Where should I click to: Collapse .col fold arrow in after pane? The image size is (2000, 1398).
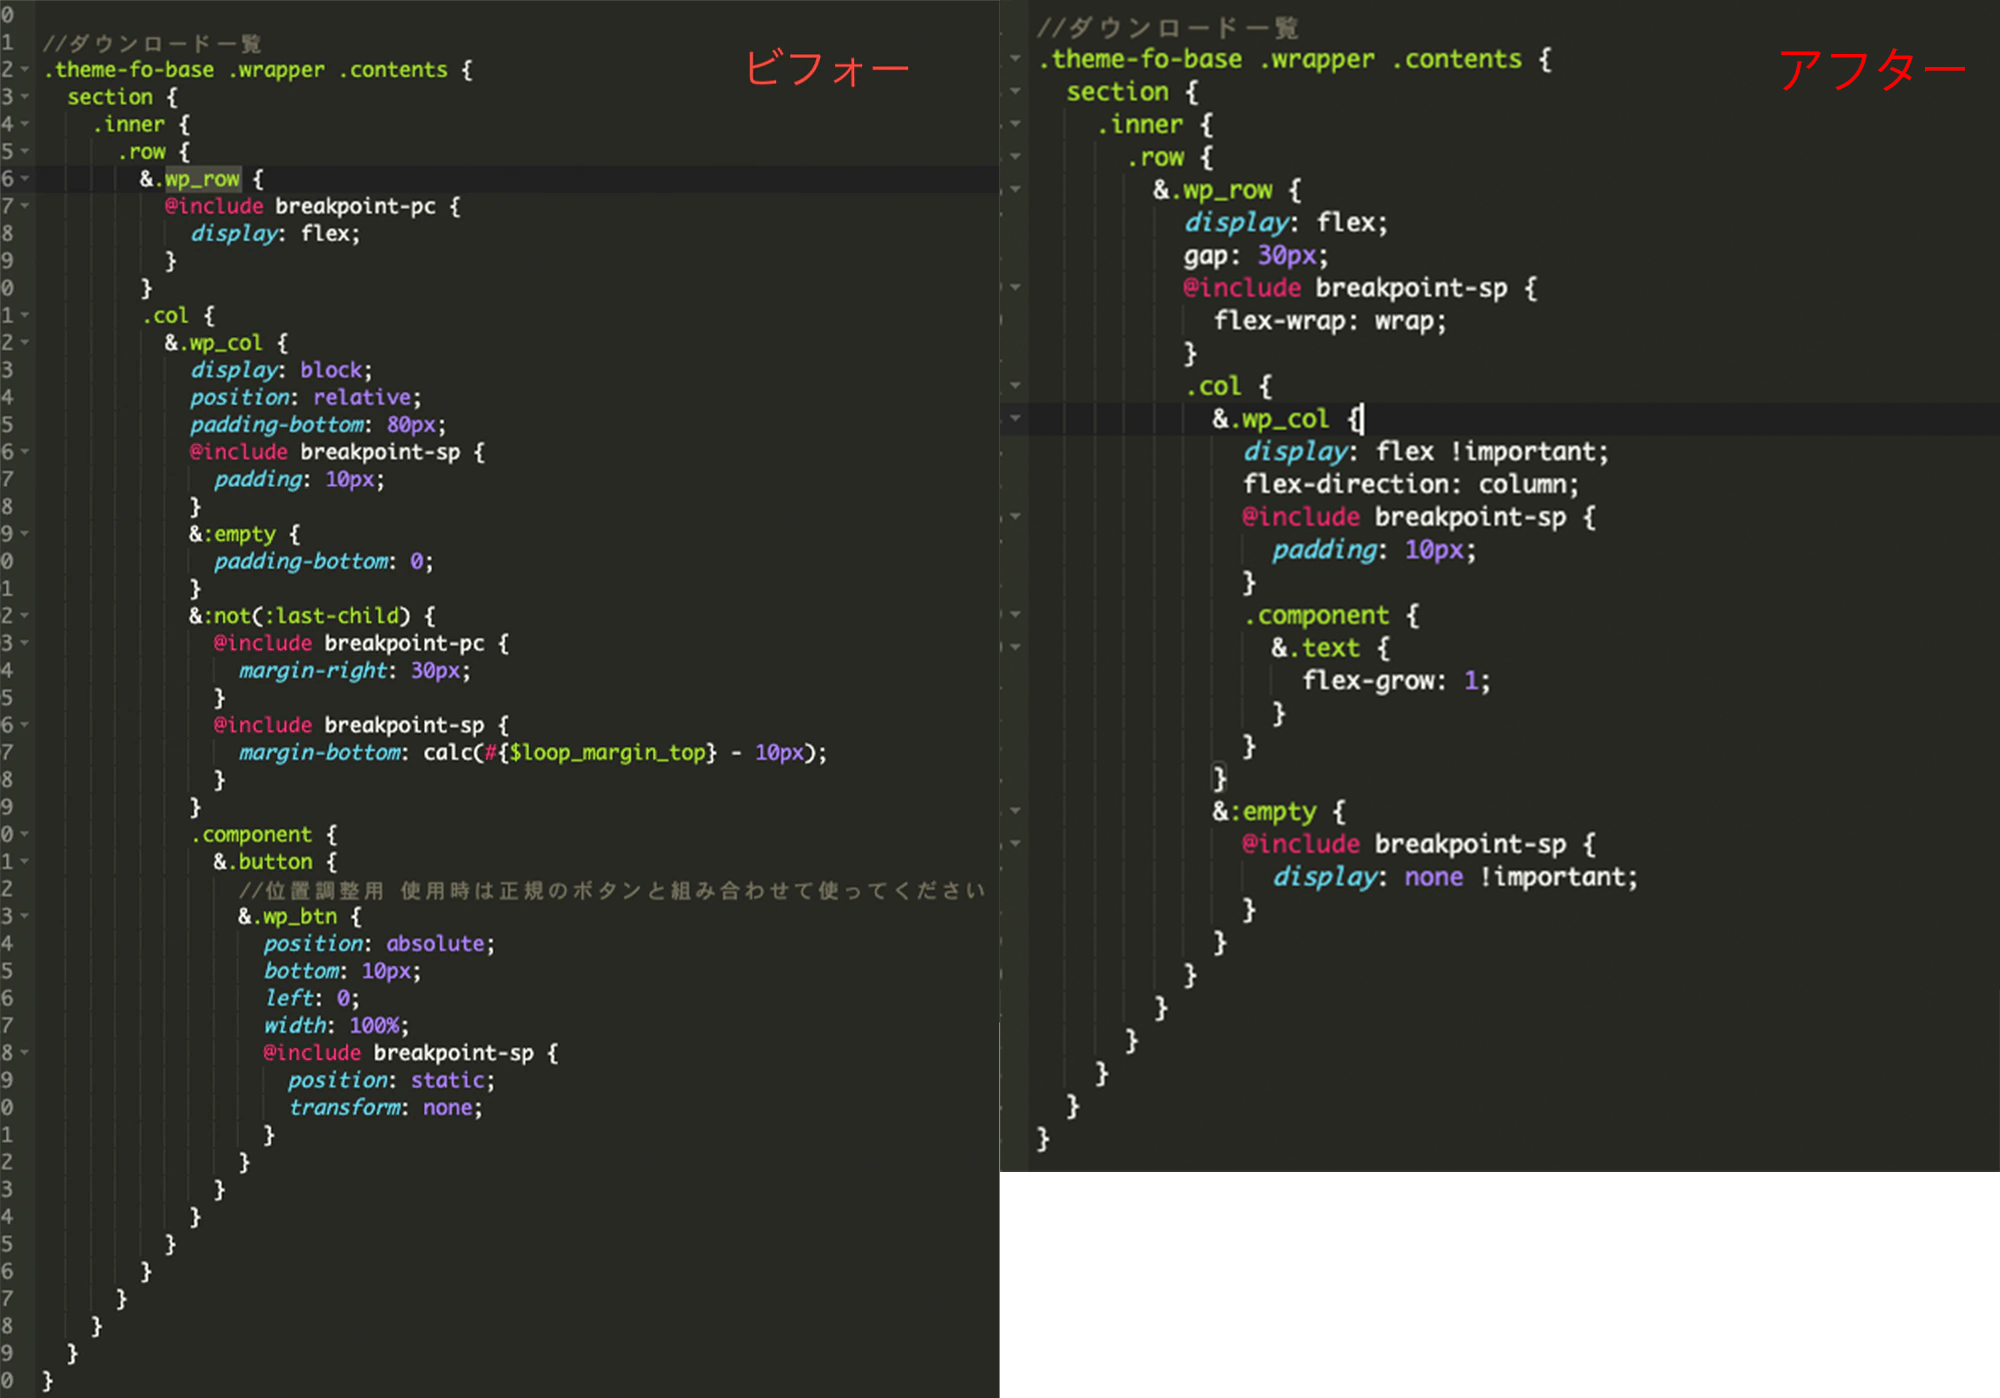tap(1015, 386)
